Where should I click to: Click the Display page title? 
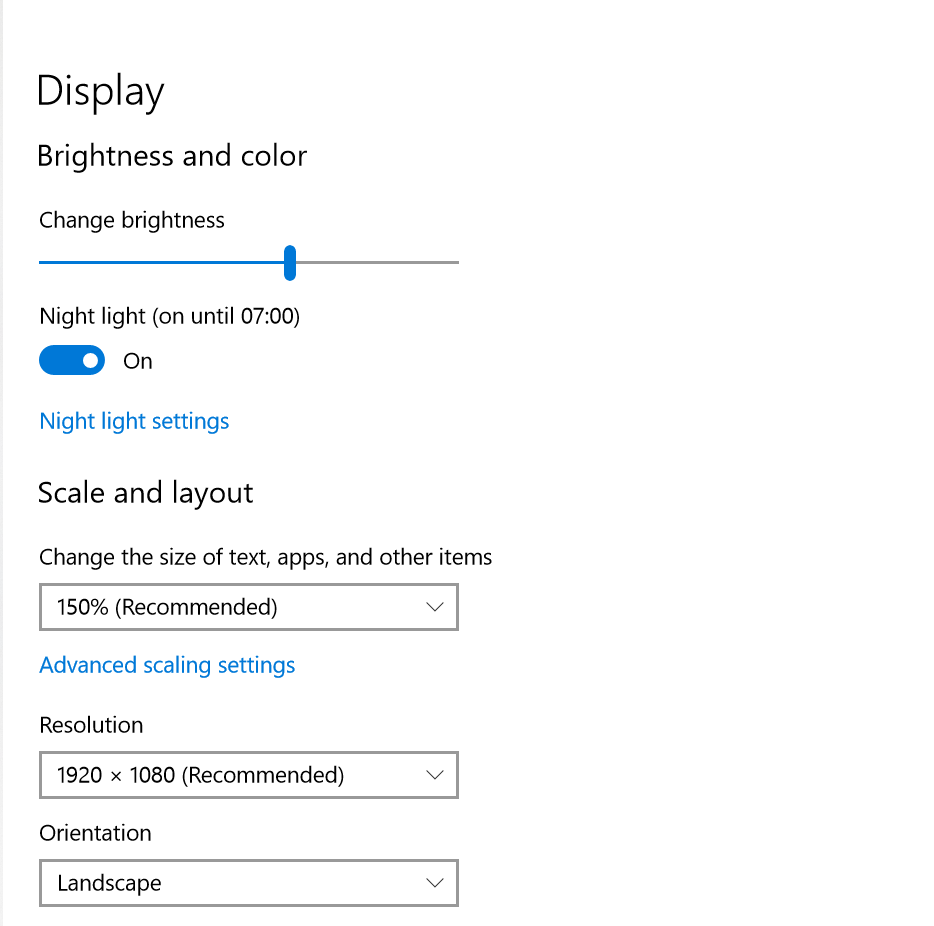[100, 91]
